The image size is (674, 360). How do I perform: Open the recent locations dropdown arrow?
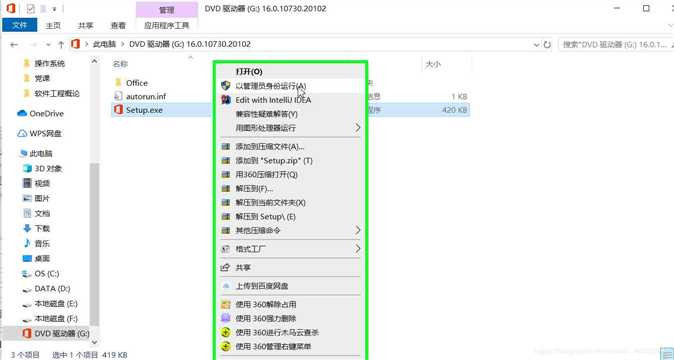point(48,45)
